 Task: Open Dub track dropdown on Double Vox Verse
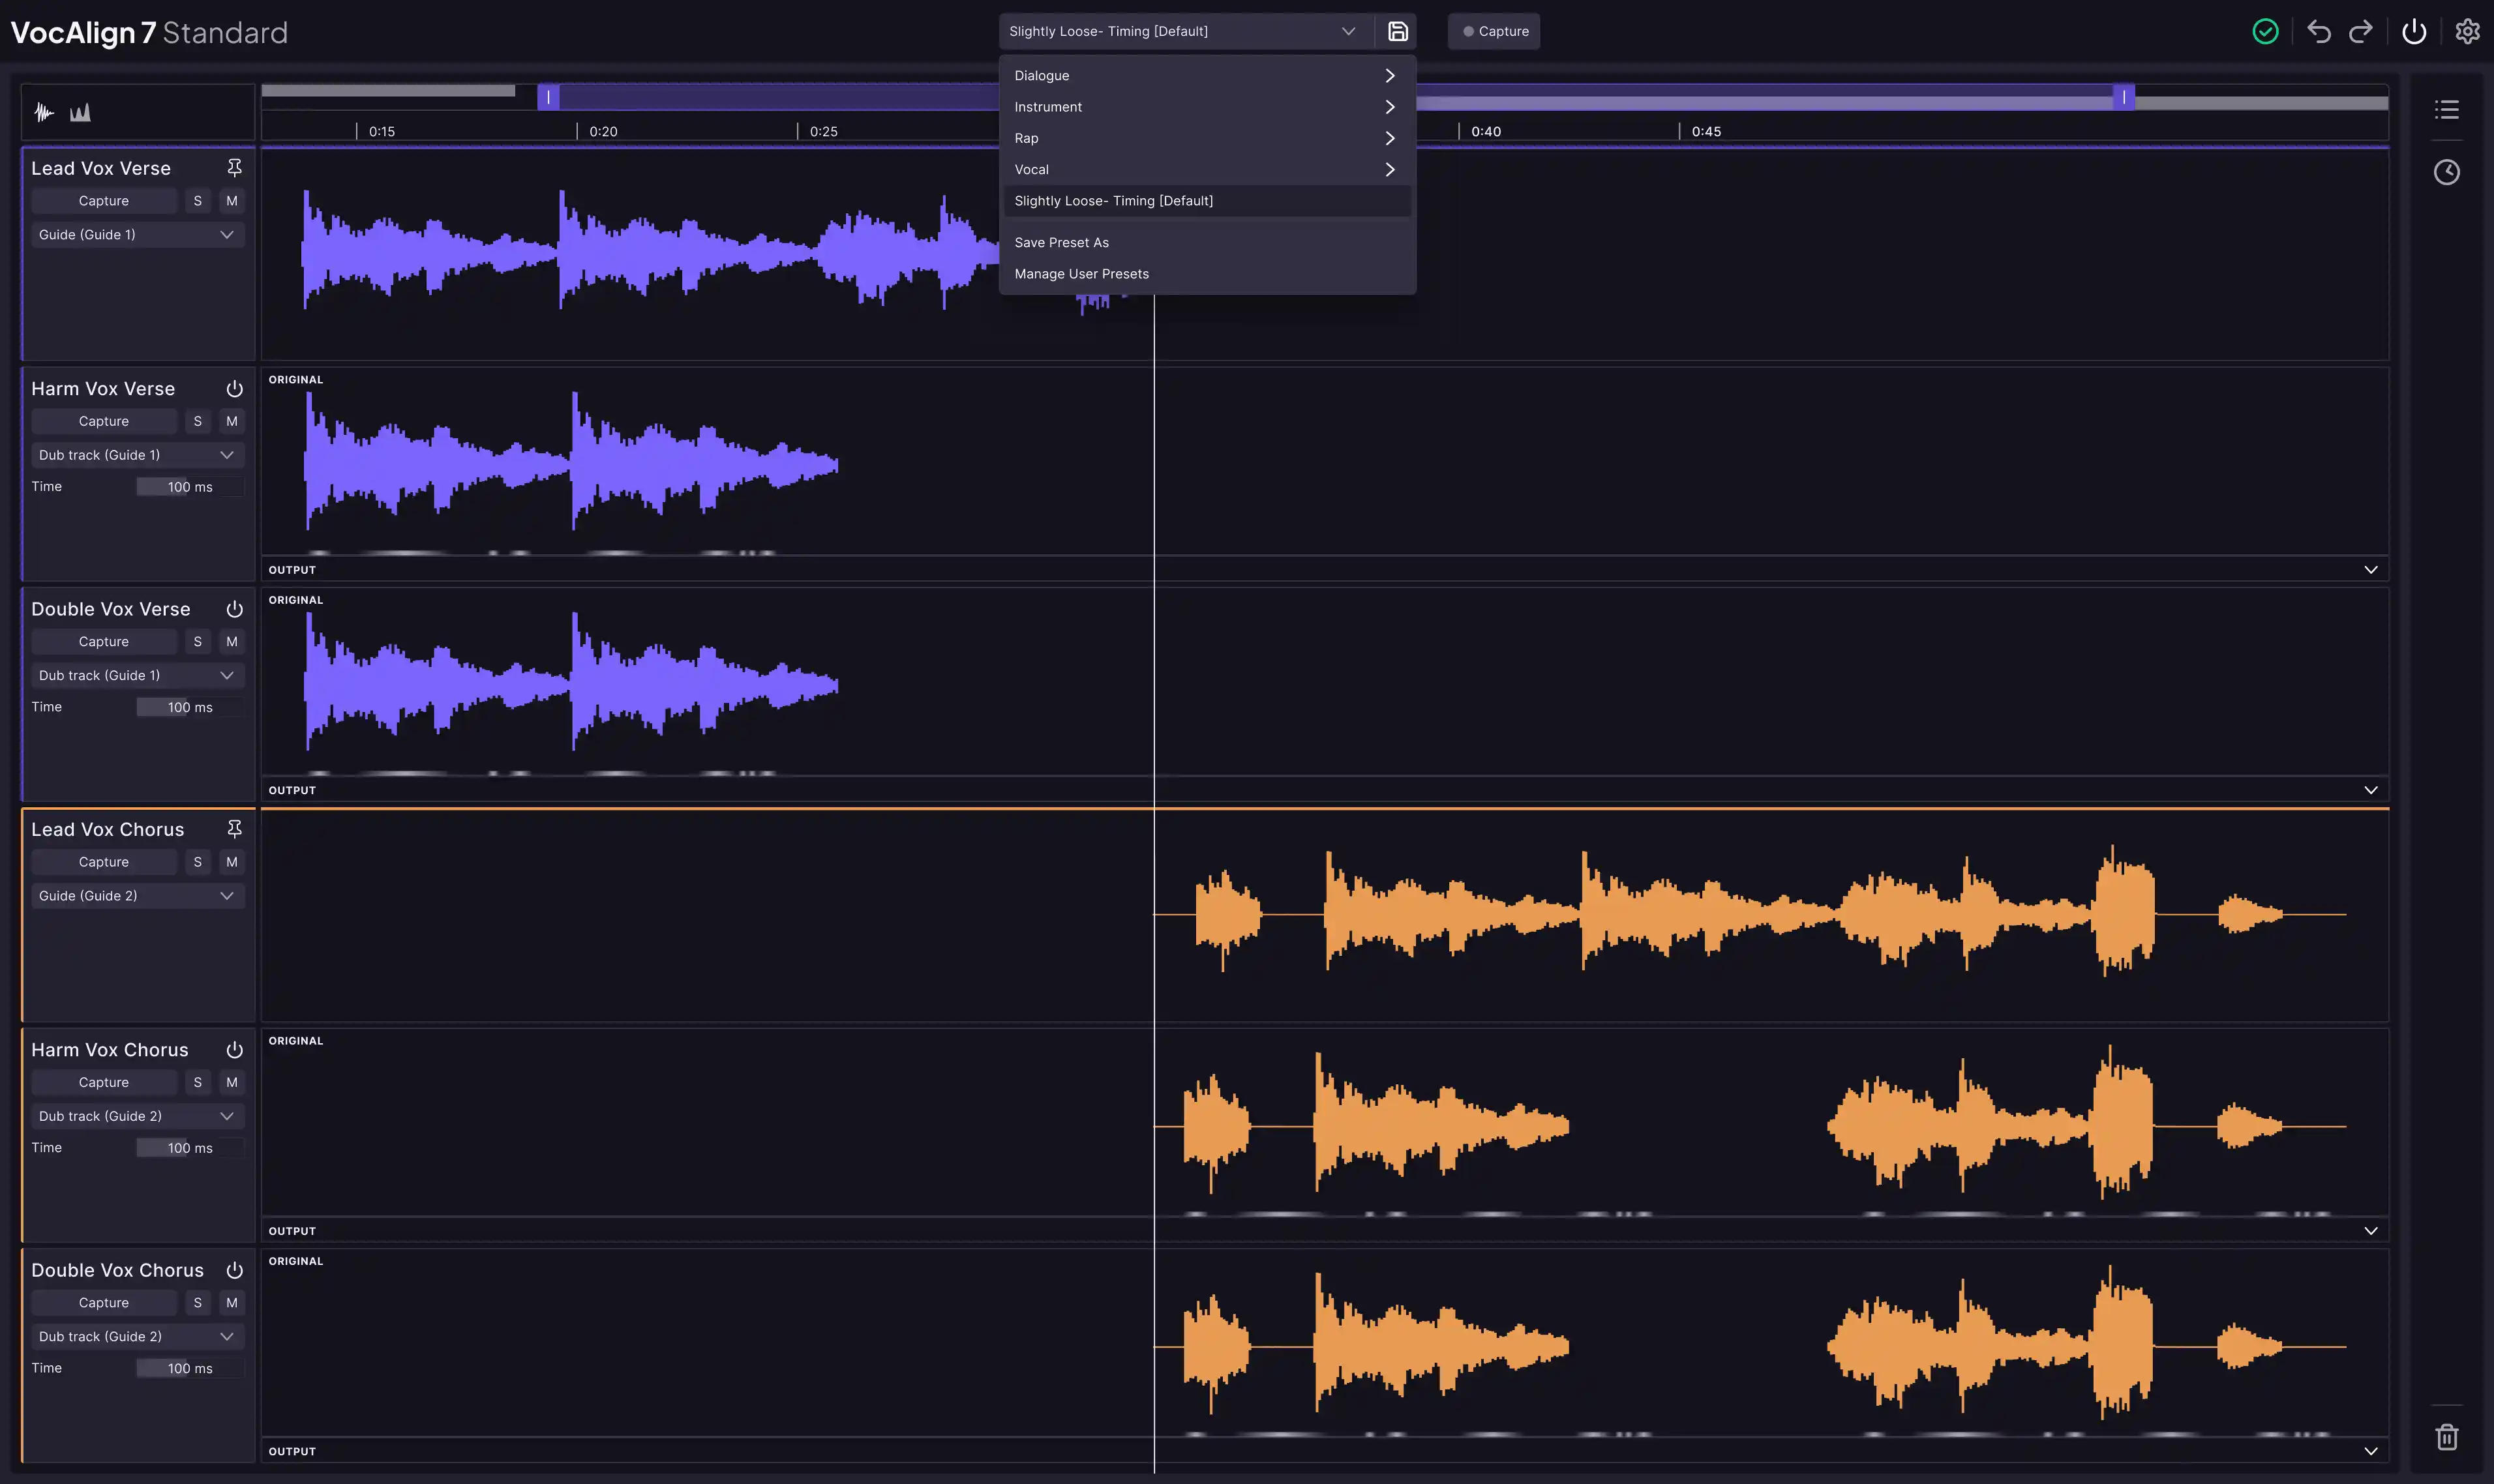(x=138, y=675)
